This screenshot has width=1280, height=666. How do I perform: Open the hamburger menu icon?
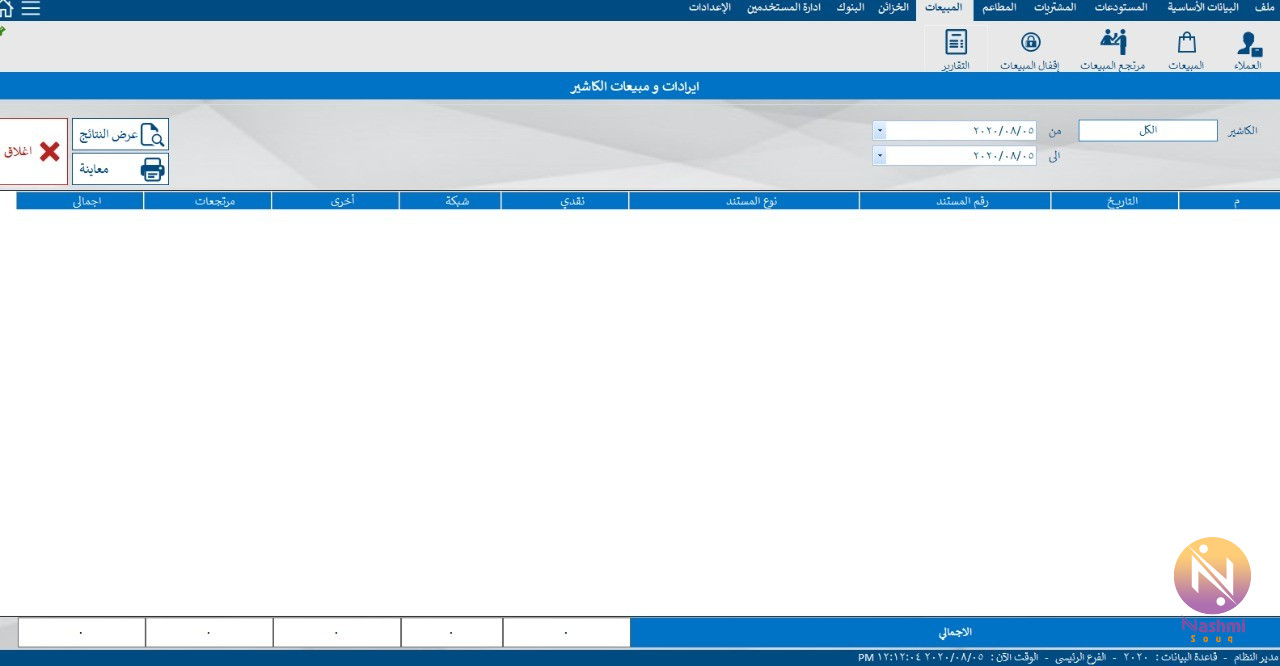point(31,9)
